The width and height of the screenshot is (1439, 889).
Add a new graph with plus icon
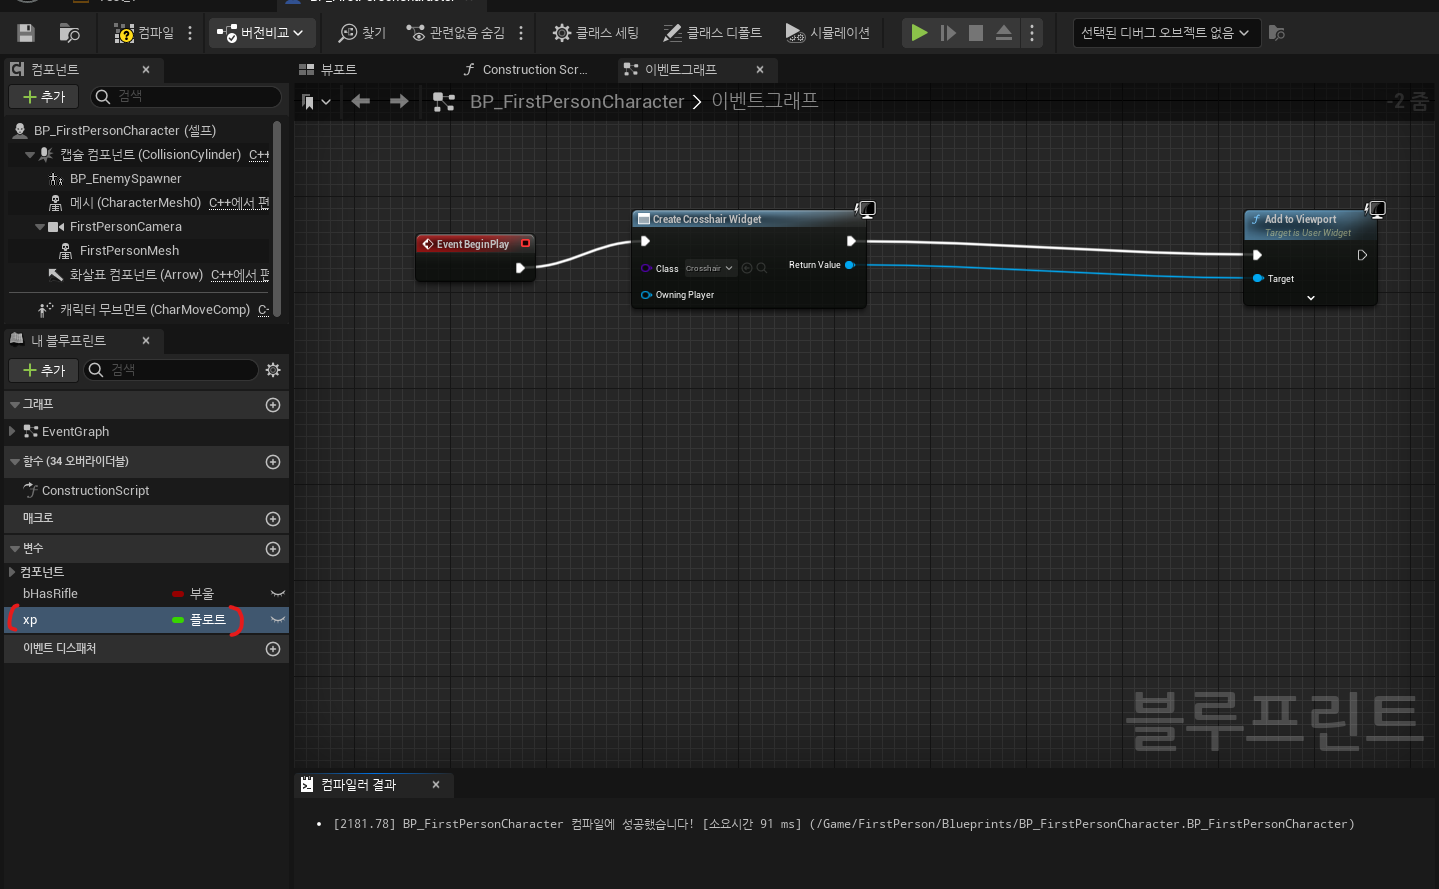click(x=273, y=405)
